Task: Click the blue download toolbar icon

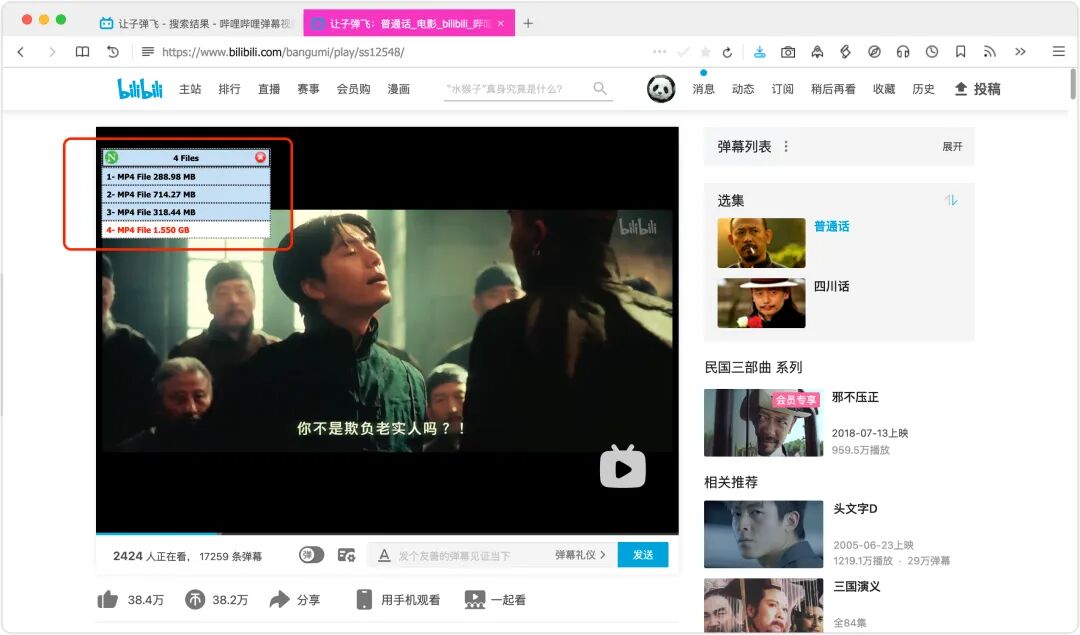Action: tap(759, 52)
